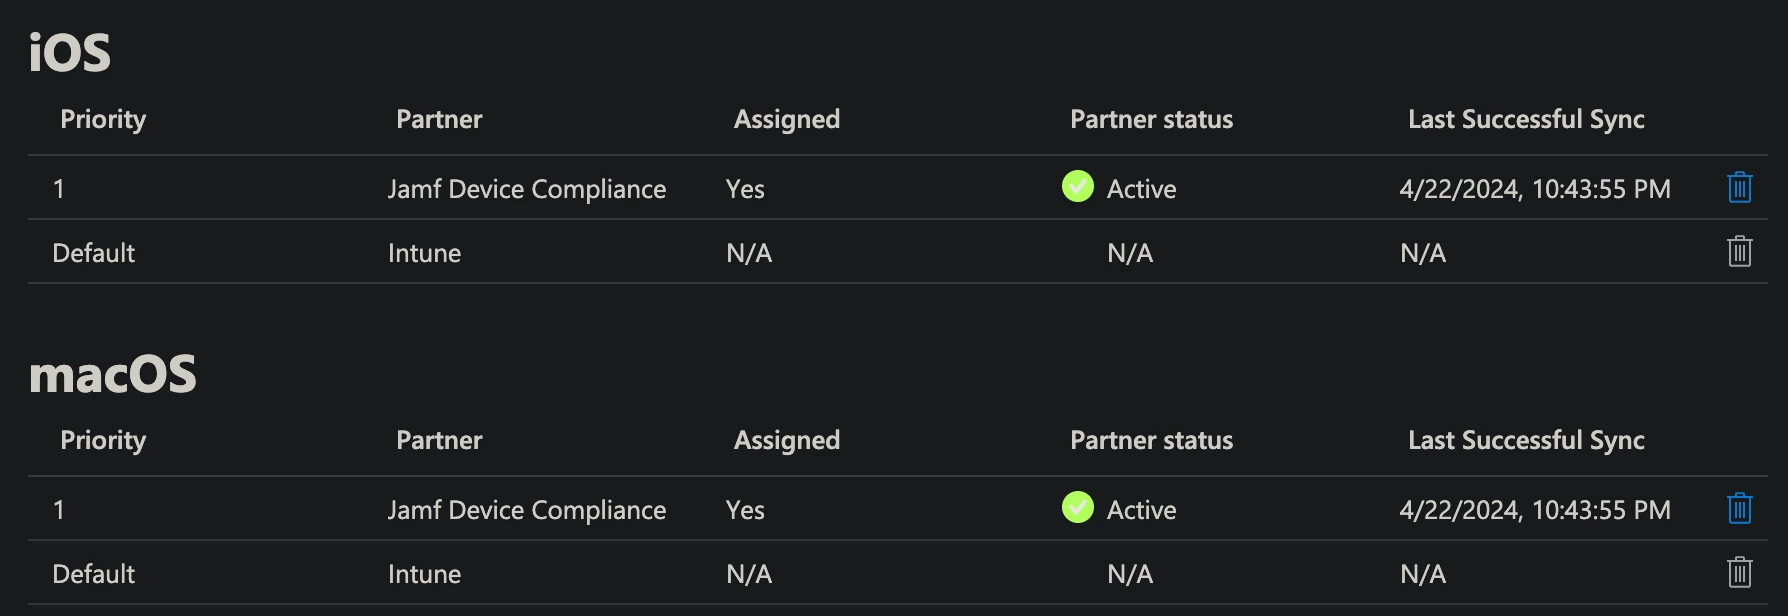Click the green Active checkmark under iOS
The height and width of the screenshot is (616, 1788).
[1077, 186]
